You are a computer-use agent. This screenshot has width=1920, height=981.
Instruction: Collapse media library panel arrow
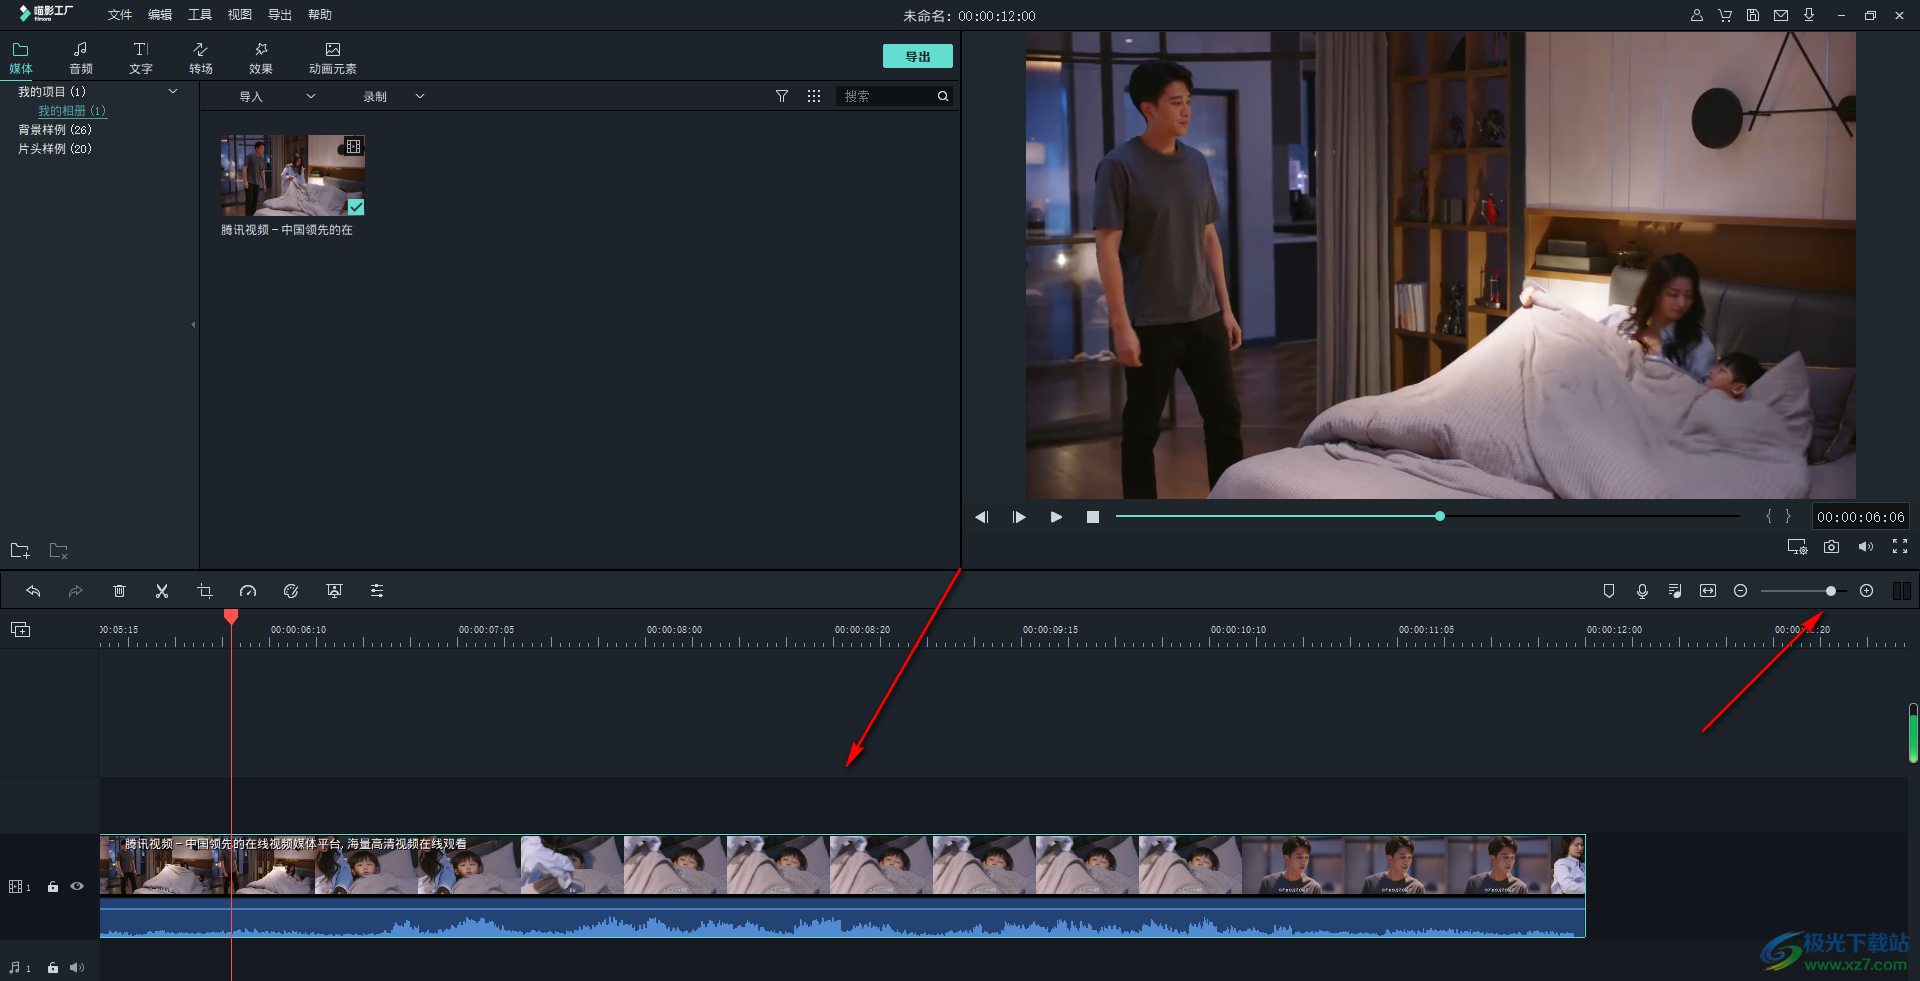(193, 324)
